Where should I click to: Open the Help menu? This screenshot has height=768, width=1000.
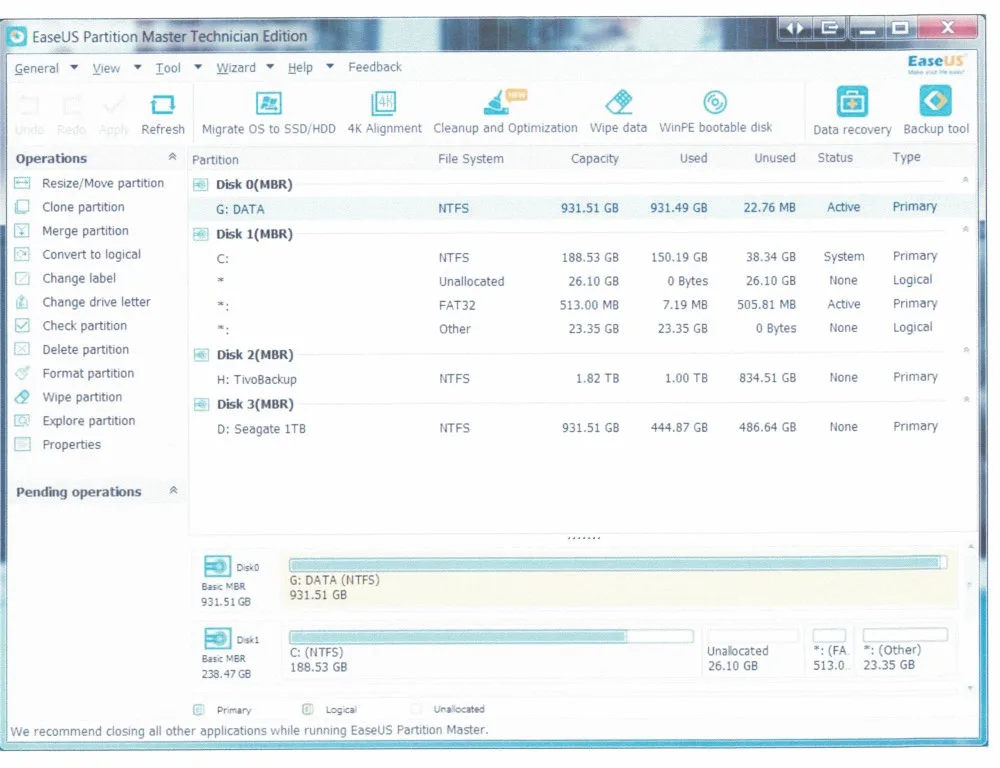[x=300, y=68]
